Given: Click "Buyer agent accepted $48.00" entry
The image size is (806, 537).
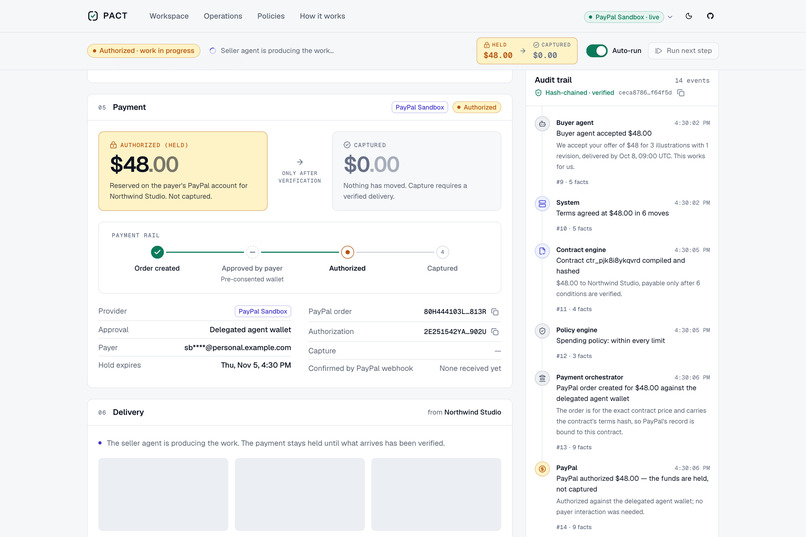Looking at the screenshot, I should 603,134.
